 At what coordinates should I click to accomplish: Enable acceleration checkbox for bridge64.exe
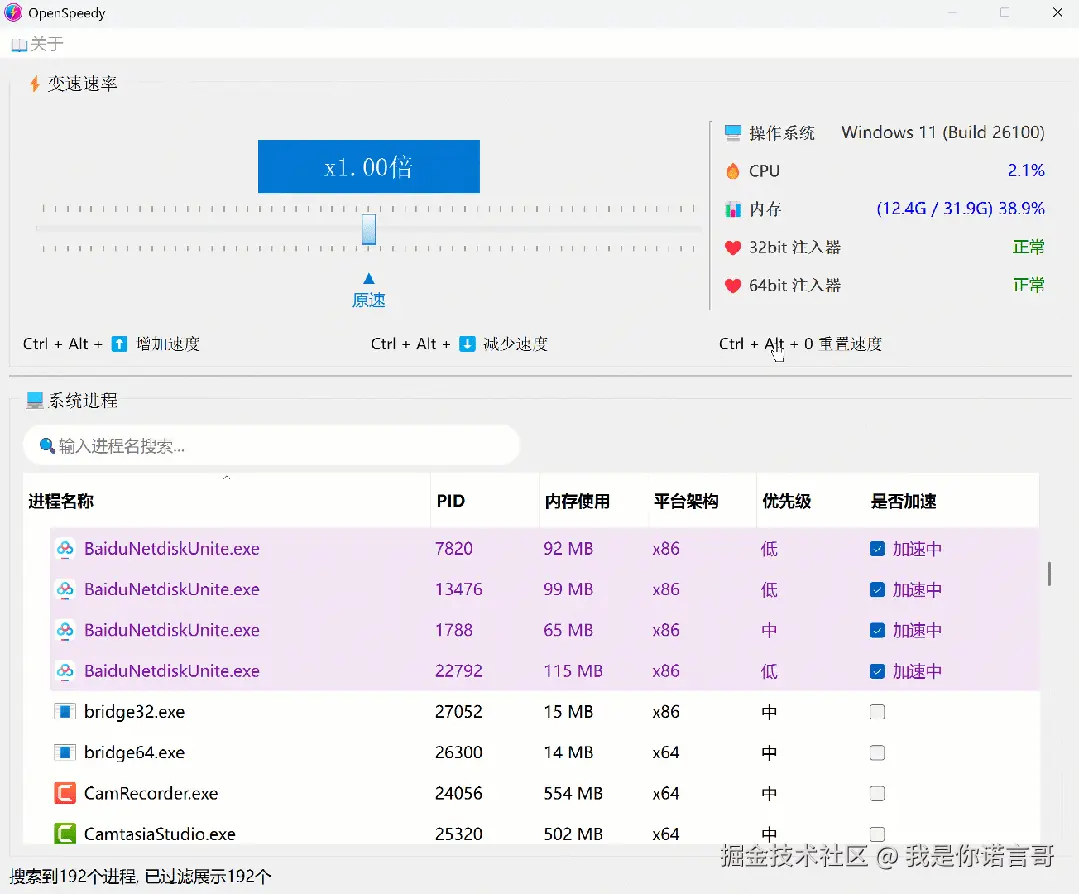click(877, 752)
